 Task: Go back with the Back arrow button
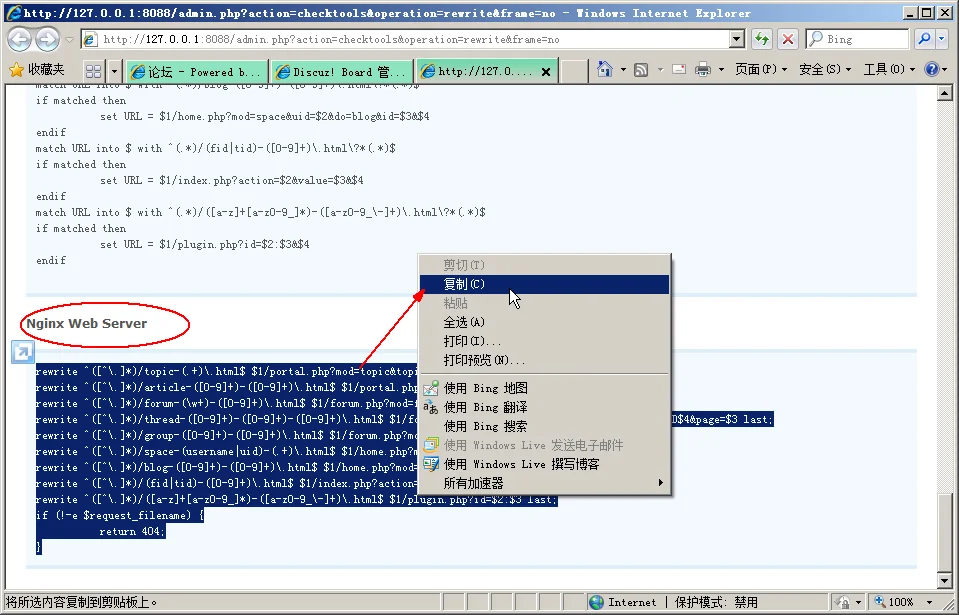point(20,40)
